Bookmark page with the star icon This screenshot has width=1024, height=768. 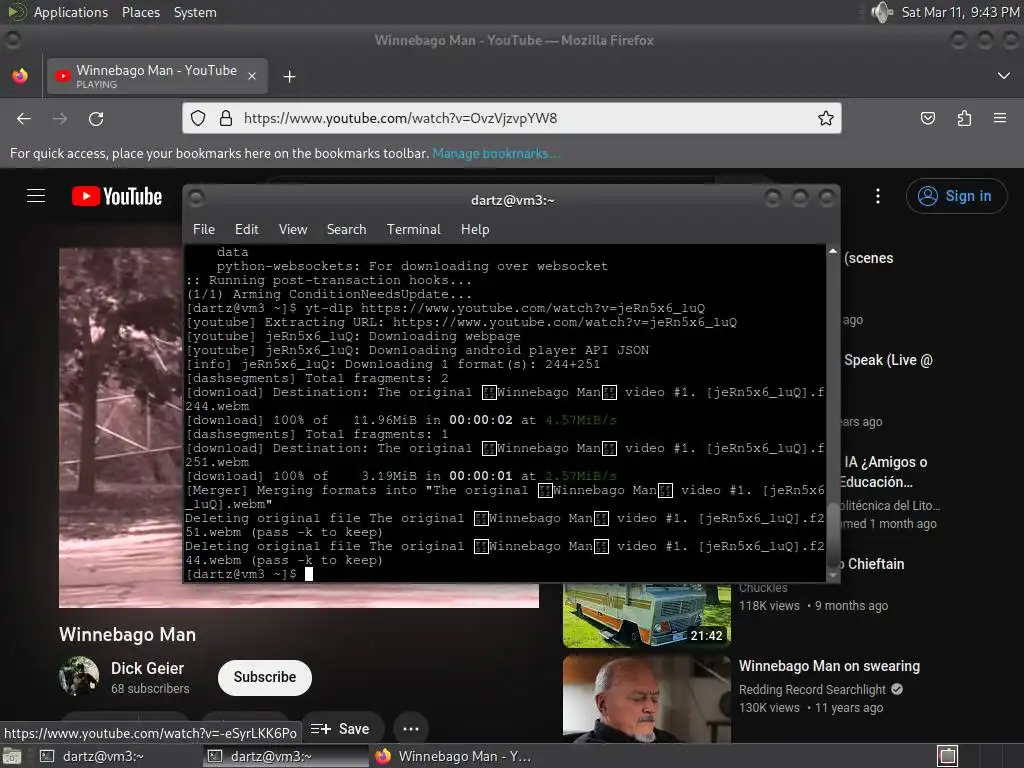[x=825, y=118]
